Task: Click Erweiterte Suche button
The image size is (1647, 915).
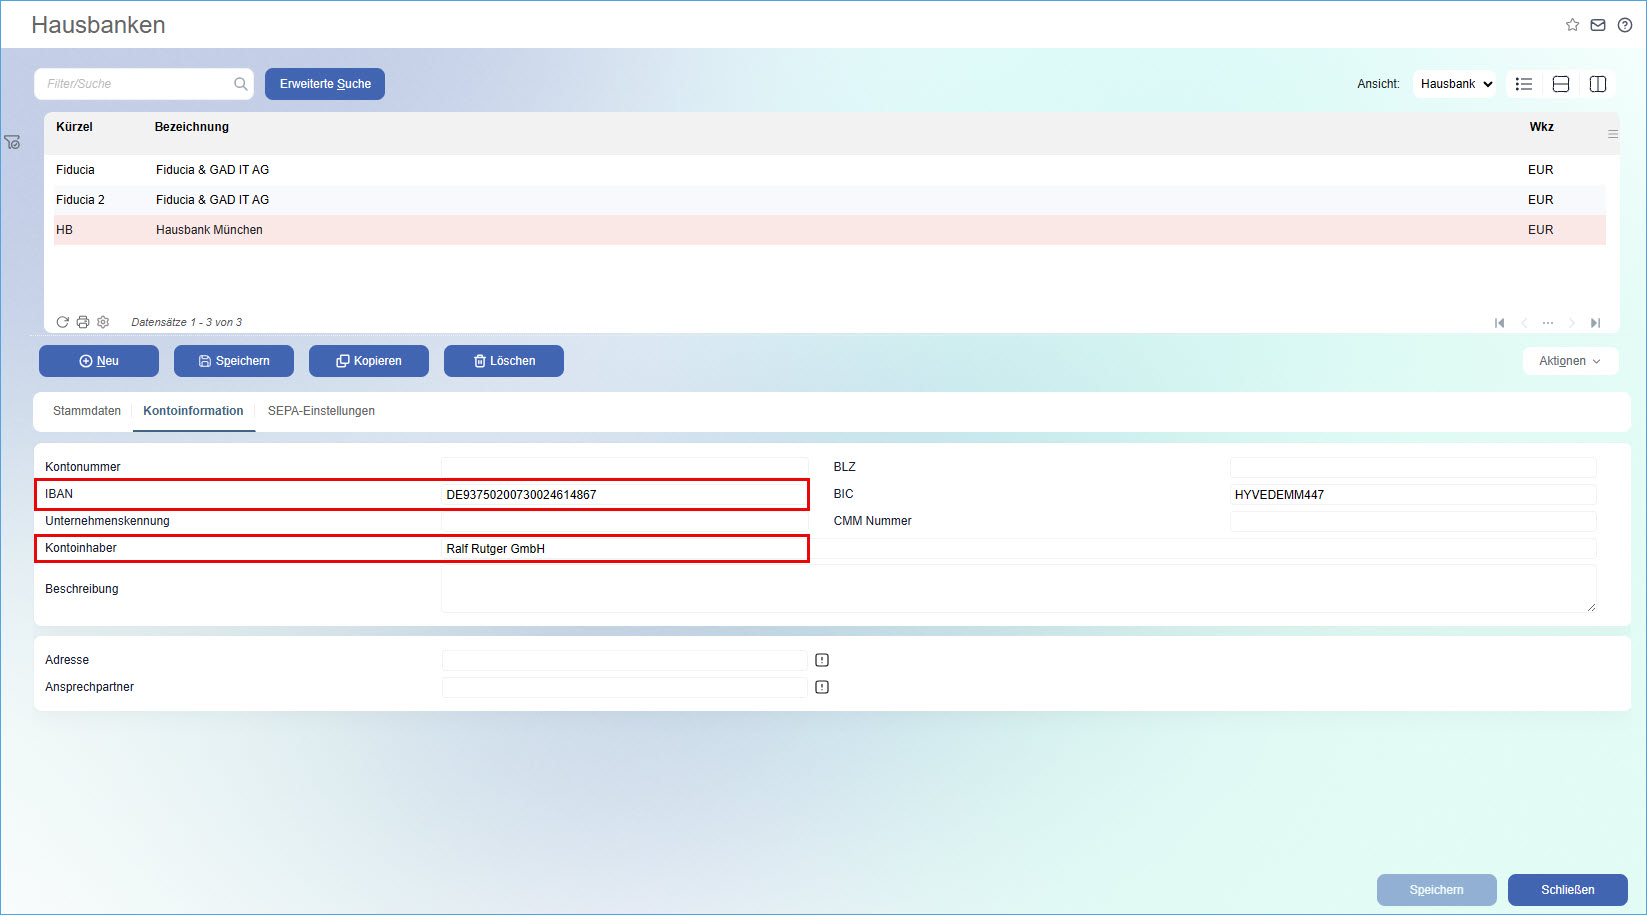Action: coord(325,84)
